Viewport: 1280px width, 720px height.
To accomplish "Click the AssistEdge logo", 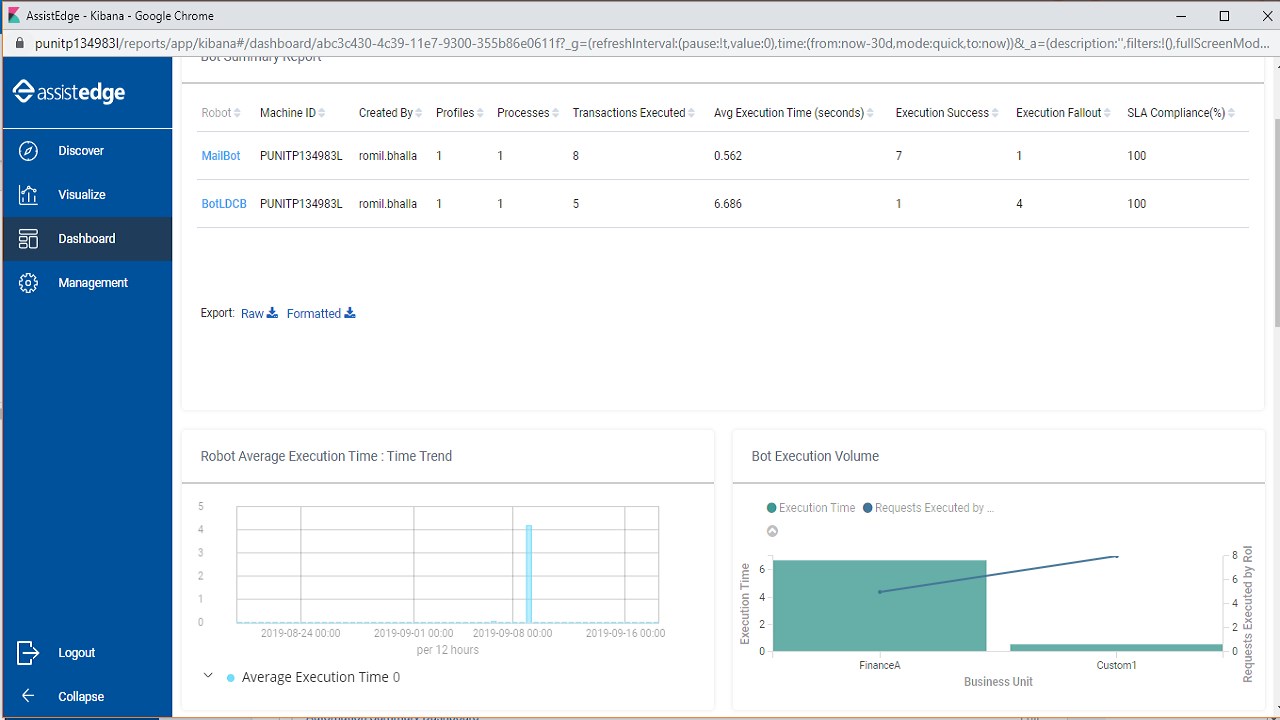I will tap(69, 92).
